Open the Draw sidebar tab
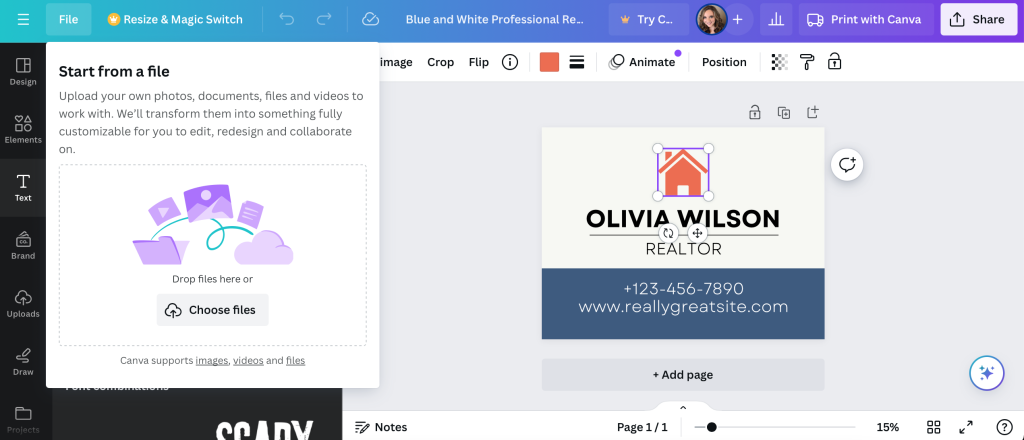This screenshot has height=440, width=1024. click(23, 362)
